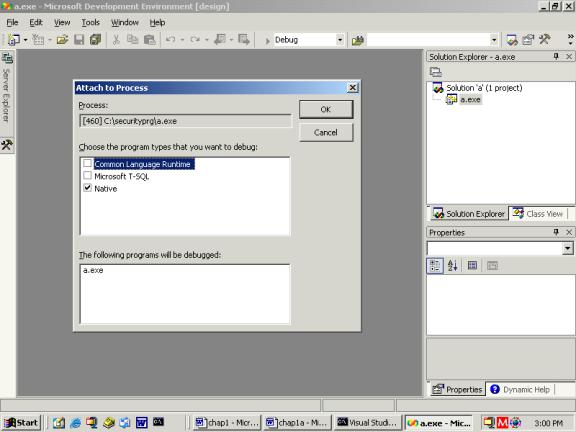The image size is (576, 432).
Task: Open the Server Explorer sidebar icon
Action: [7, 58]
